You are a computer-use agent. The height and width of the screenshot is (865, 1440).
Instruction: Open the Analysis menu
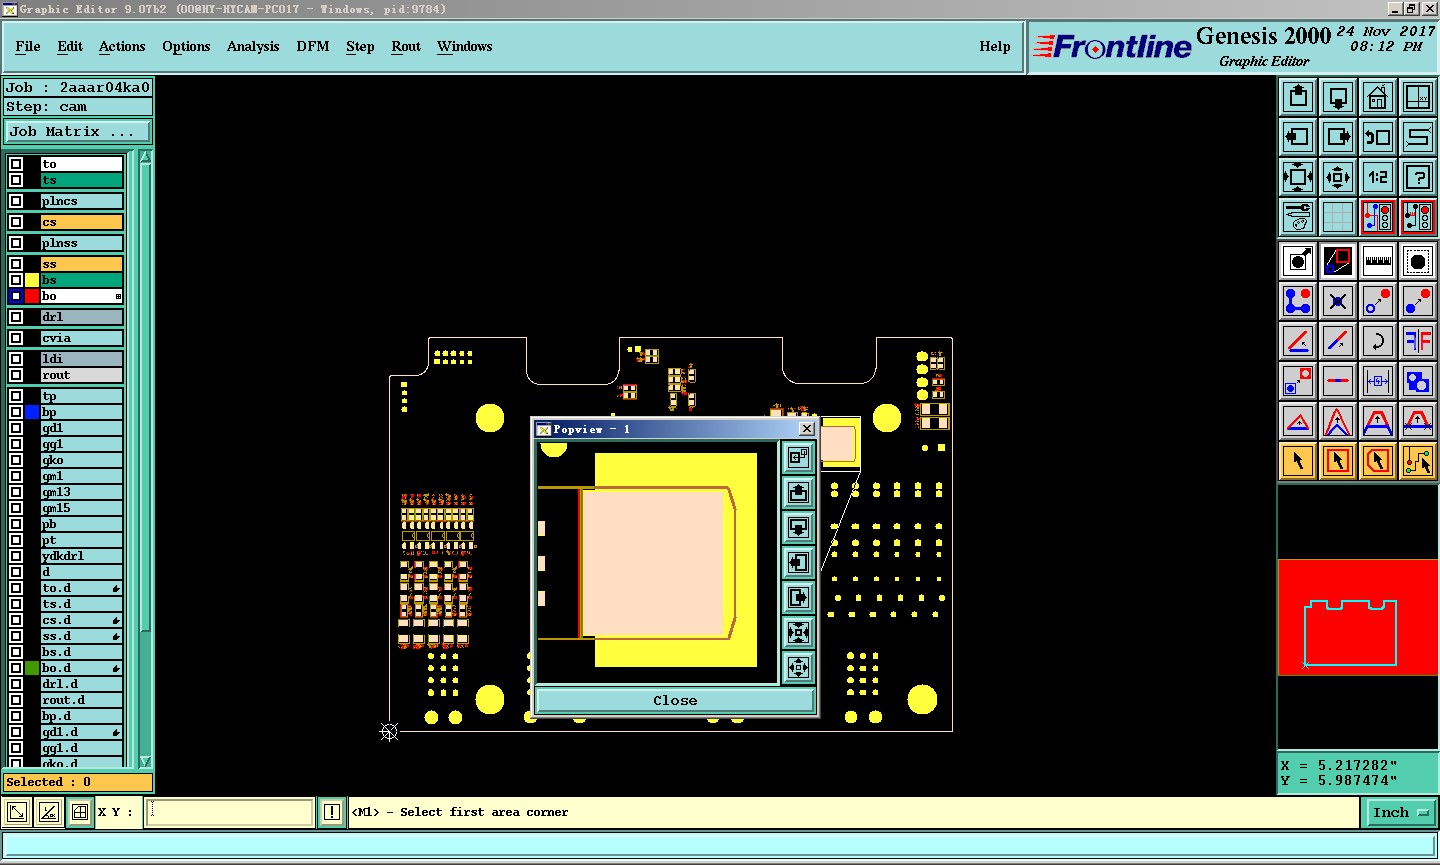tap(253, 46)
